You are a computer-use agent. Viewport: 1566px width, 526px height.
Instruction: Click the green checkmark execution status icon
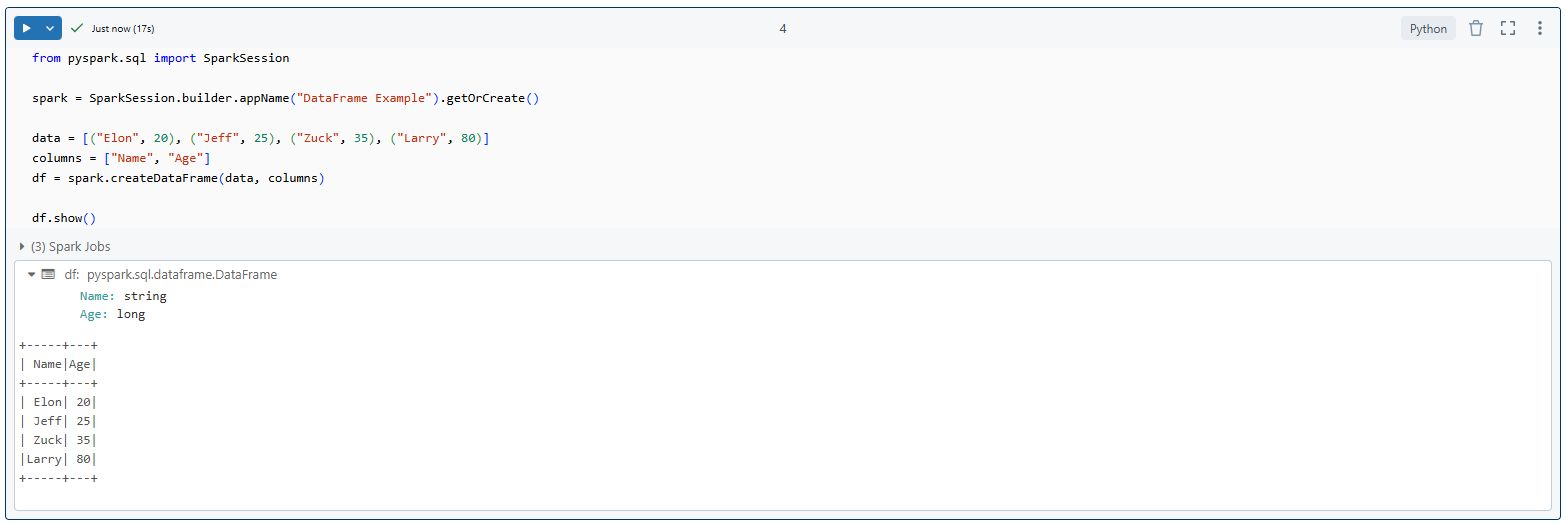coord(77,28)
